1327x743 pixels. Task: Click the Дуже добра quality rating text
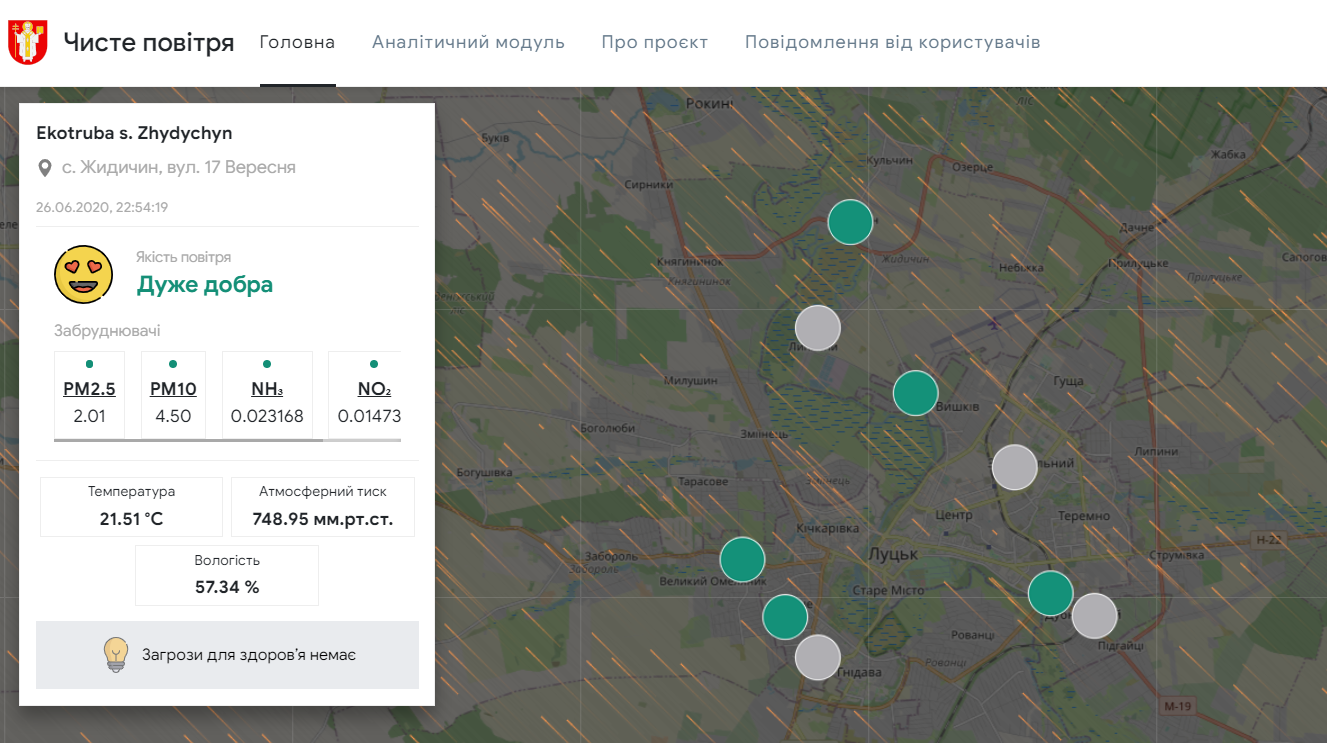tap(205, 285)
